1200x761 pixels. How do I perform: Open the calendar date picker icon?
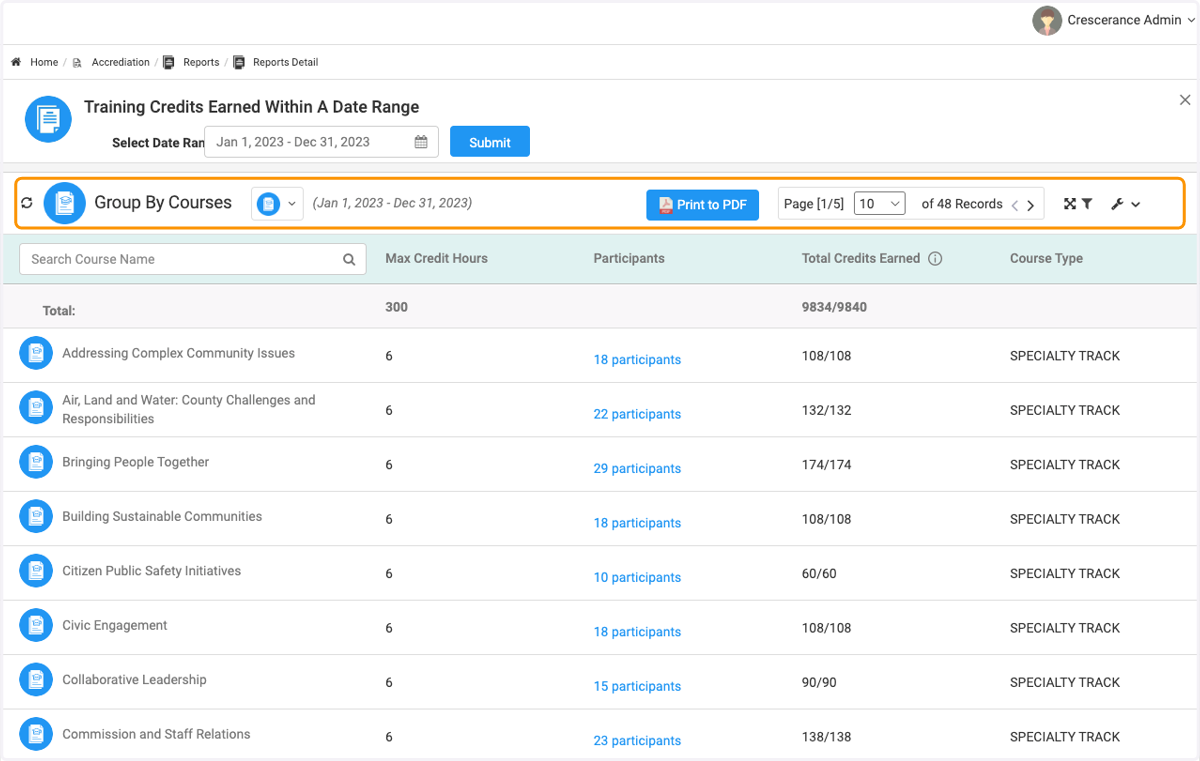[421, 142]
